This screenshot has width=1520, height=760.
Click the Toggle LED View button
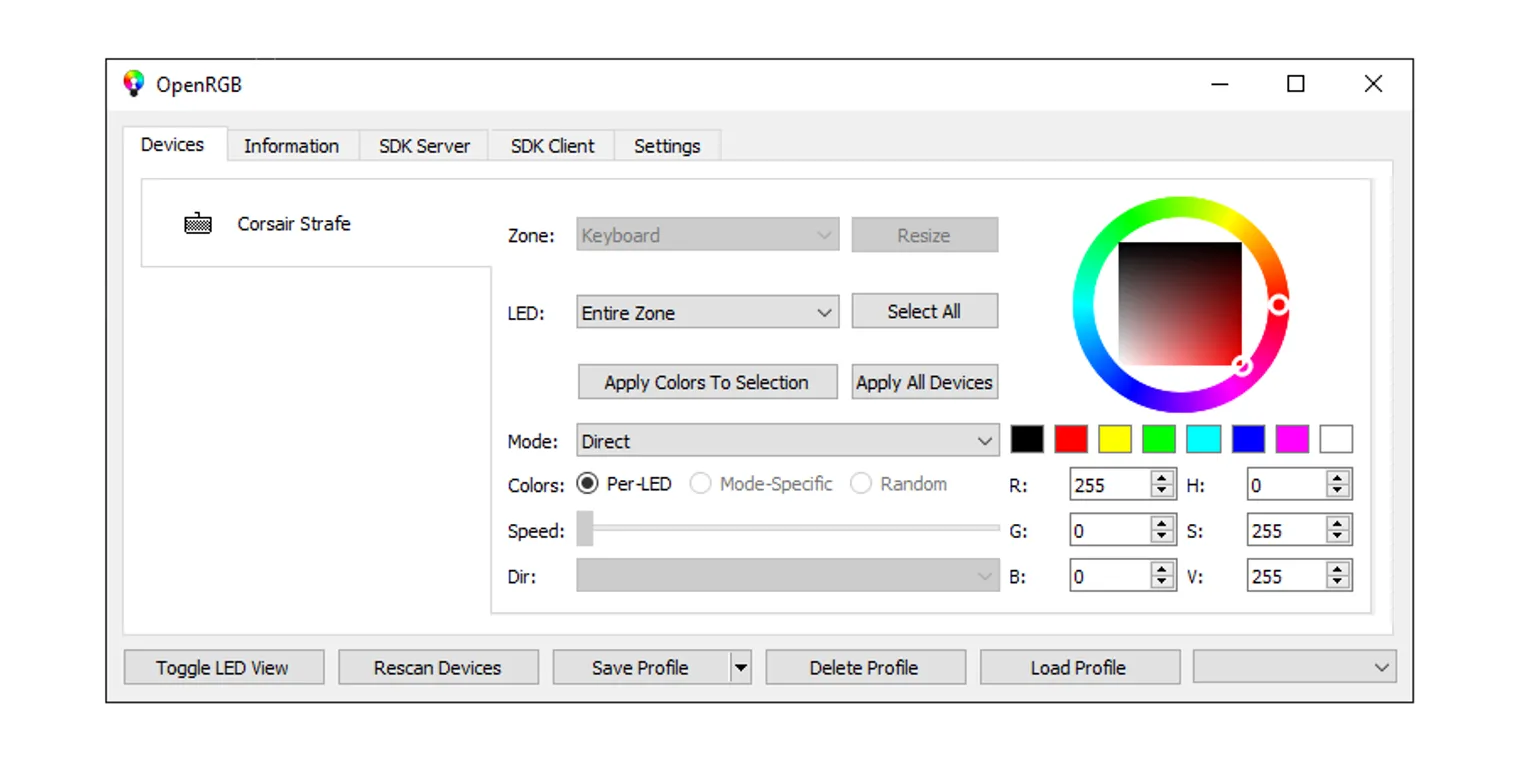click(x=223, y=668)
